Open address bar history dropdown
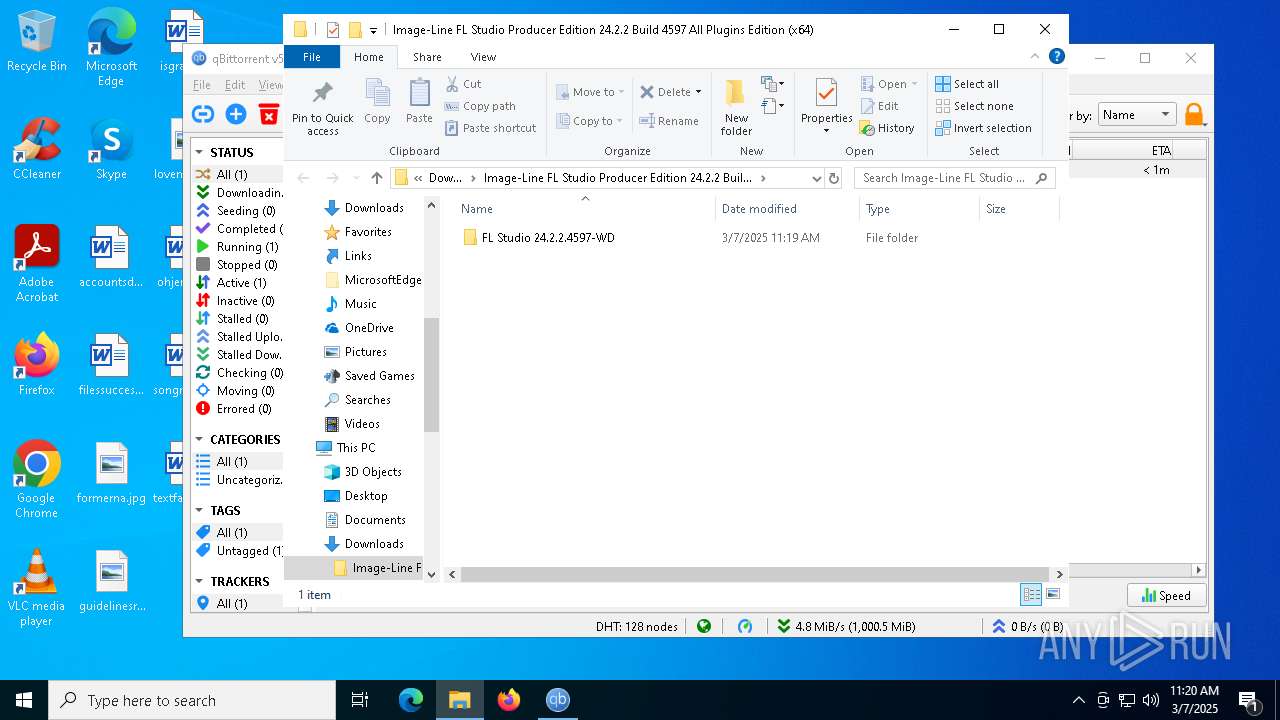Screen dimensions: 1280x720 pyautogui.click(x=817, y=178)
